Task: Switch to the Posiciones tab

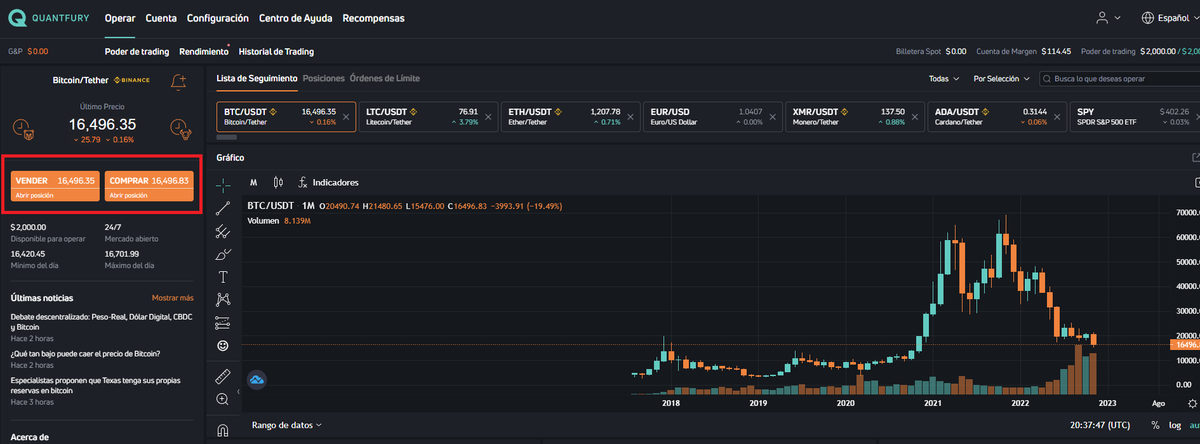Action: (323, 78)
